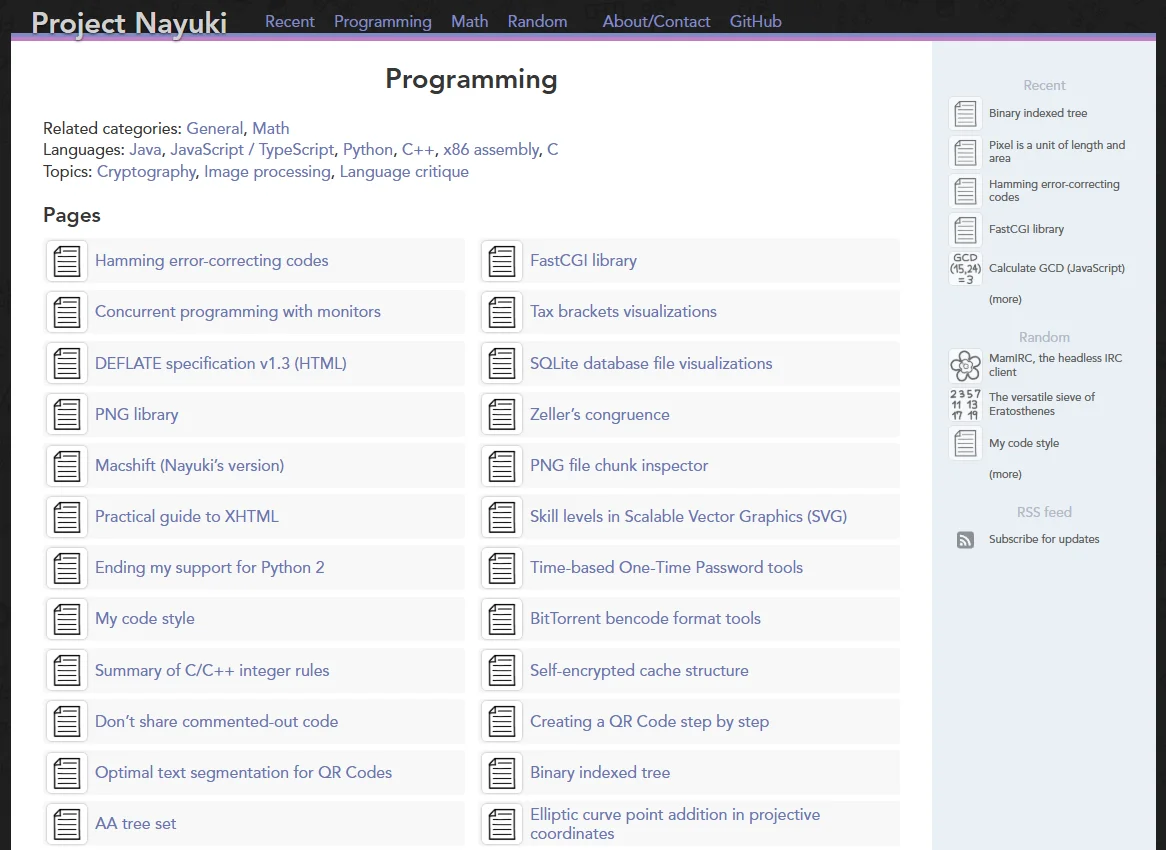1166x850 pixels.
Task: Open Creating a QR Code step by step
Action: [649, 722]
